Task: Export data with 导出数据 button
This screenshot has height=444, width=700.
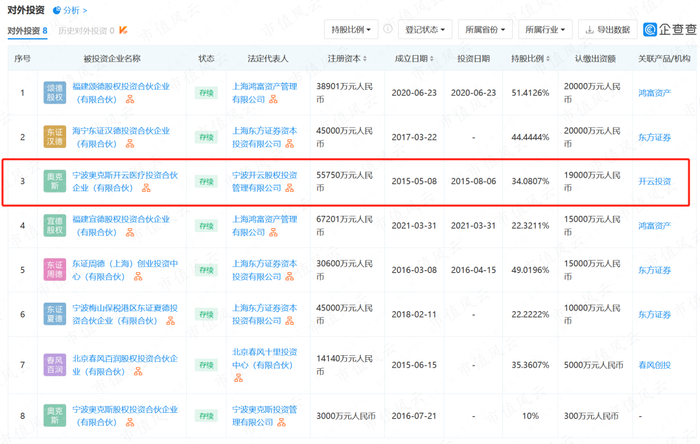Action: pos(608,29)
